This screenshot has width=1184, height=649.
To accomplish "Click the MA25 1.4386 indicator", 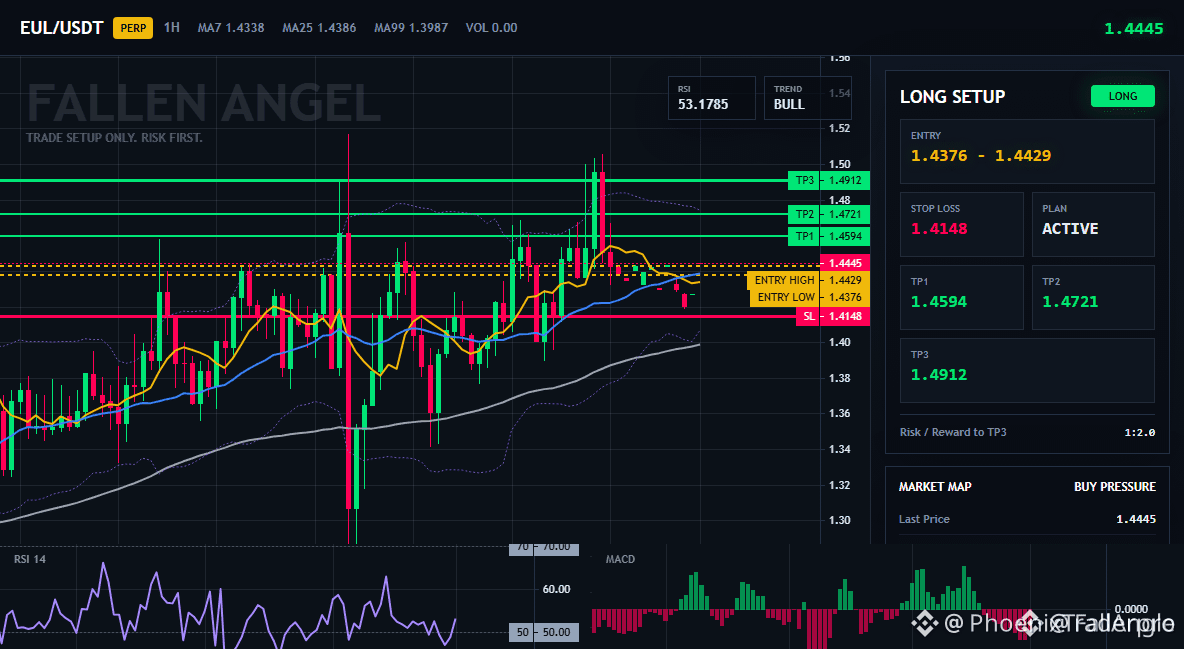I will [319, 28].
